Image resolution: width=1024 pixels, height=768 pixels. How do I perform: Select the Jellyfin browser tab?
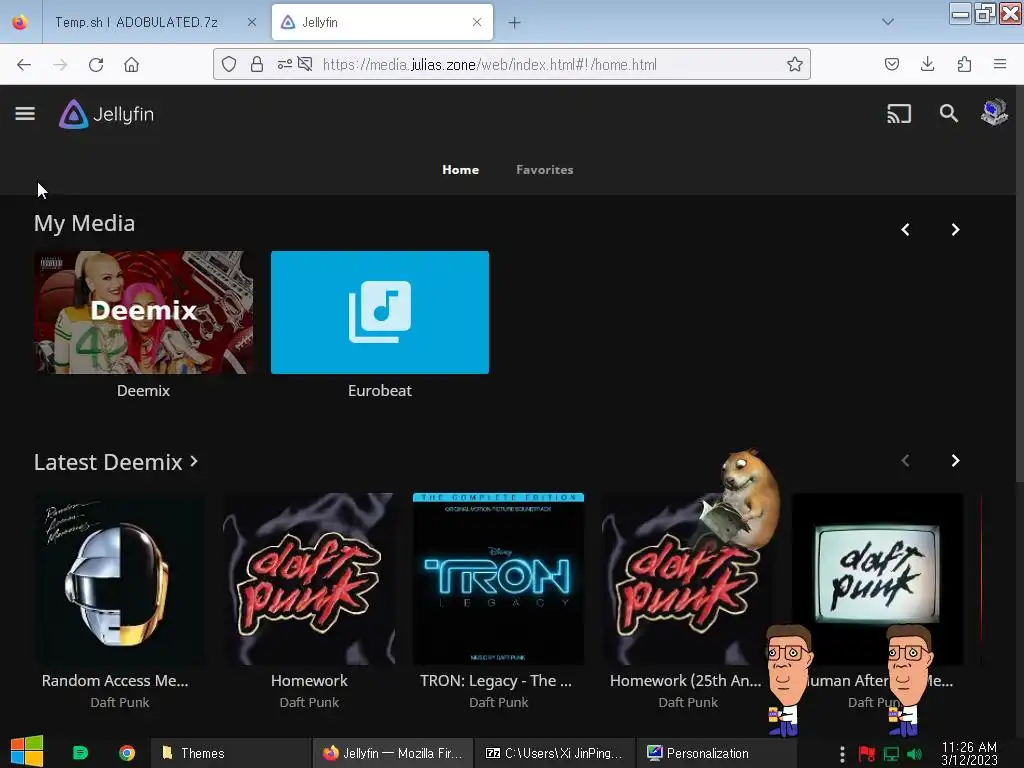(x=382, y=22)
